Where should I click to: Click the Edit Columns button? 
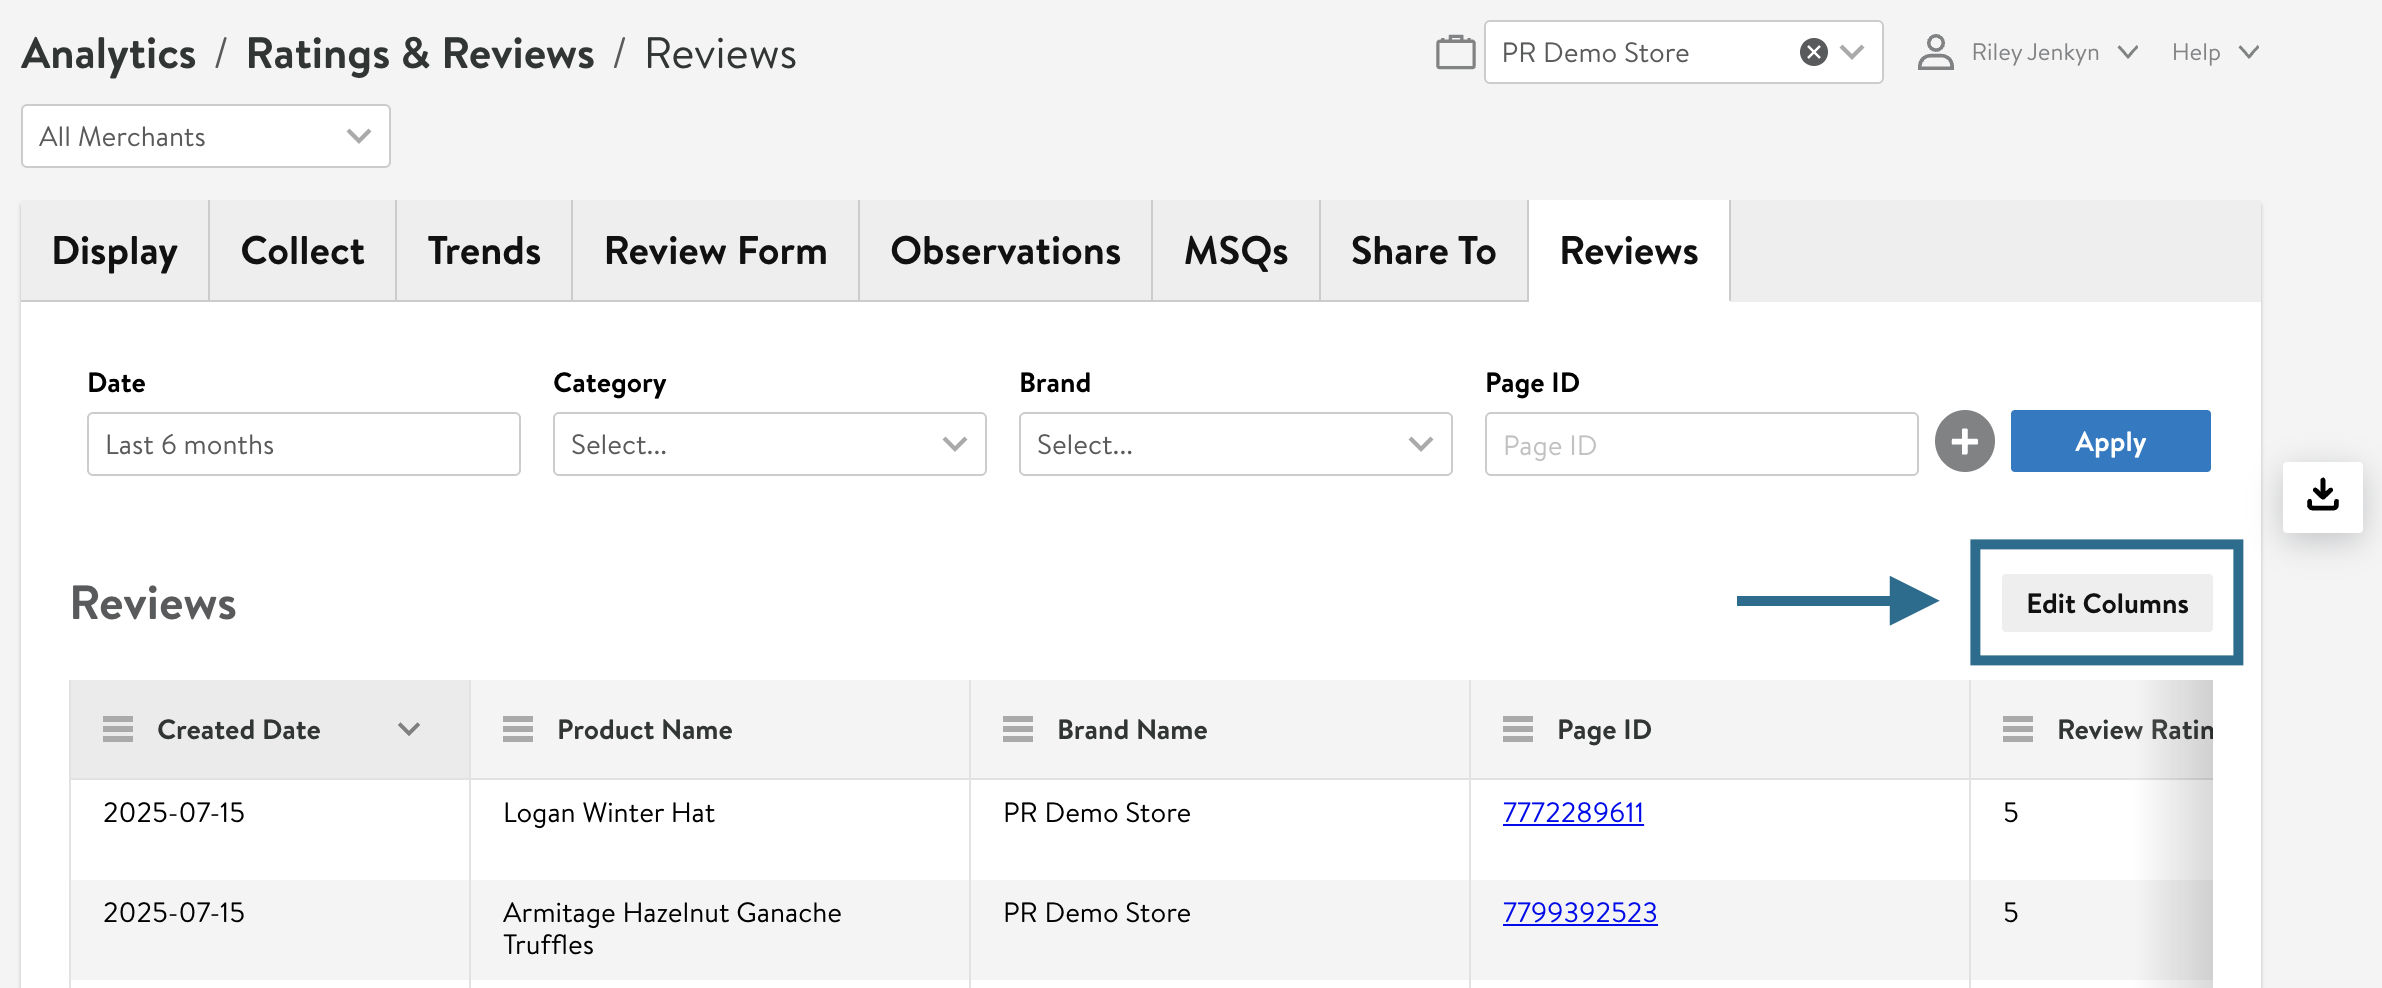tap(2106, 603)
